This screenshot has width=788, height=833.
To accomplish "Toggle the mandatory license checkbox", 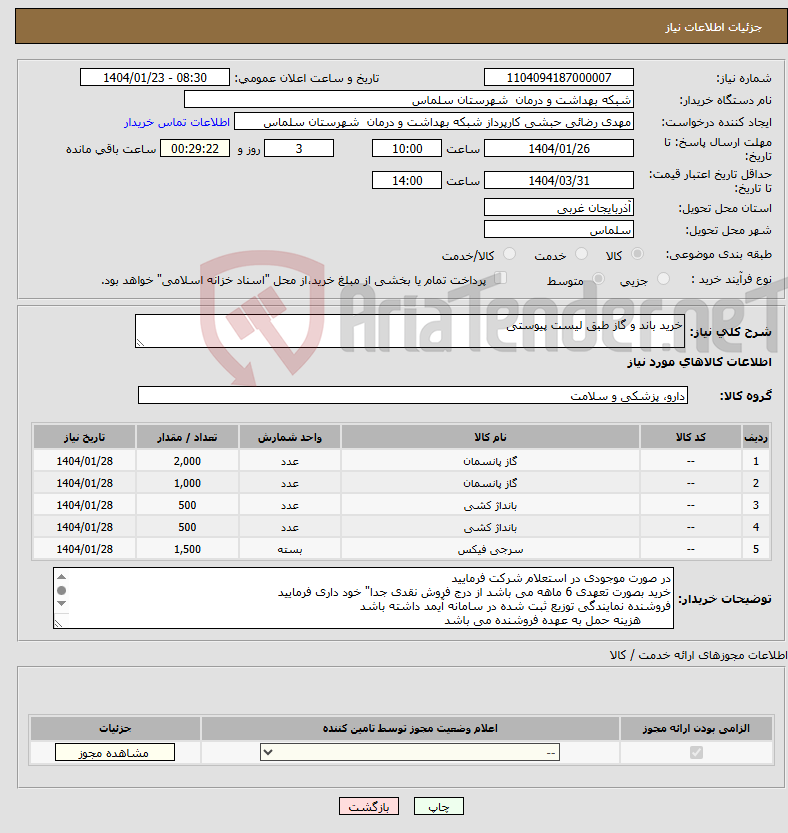I will [x=696, y=752].
